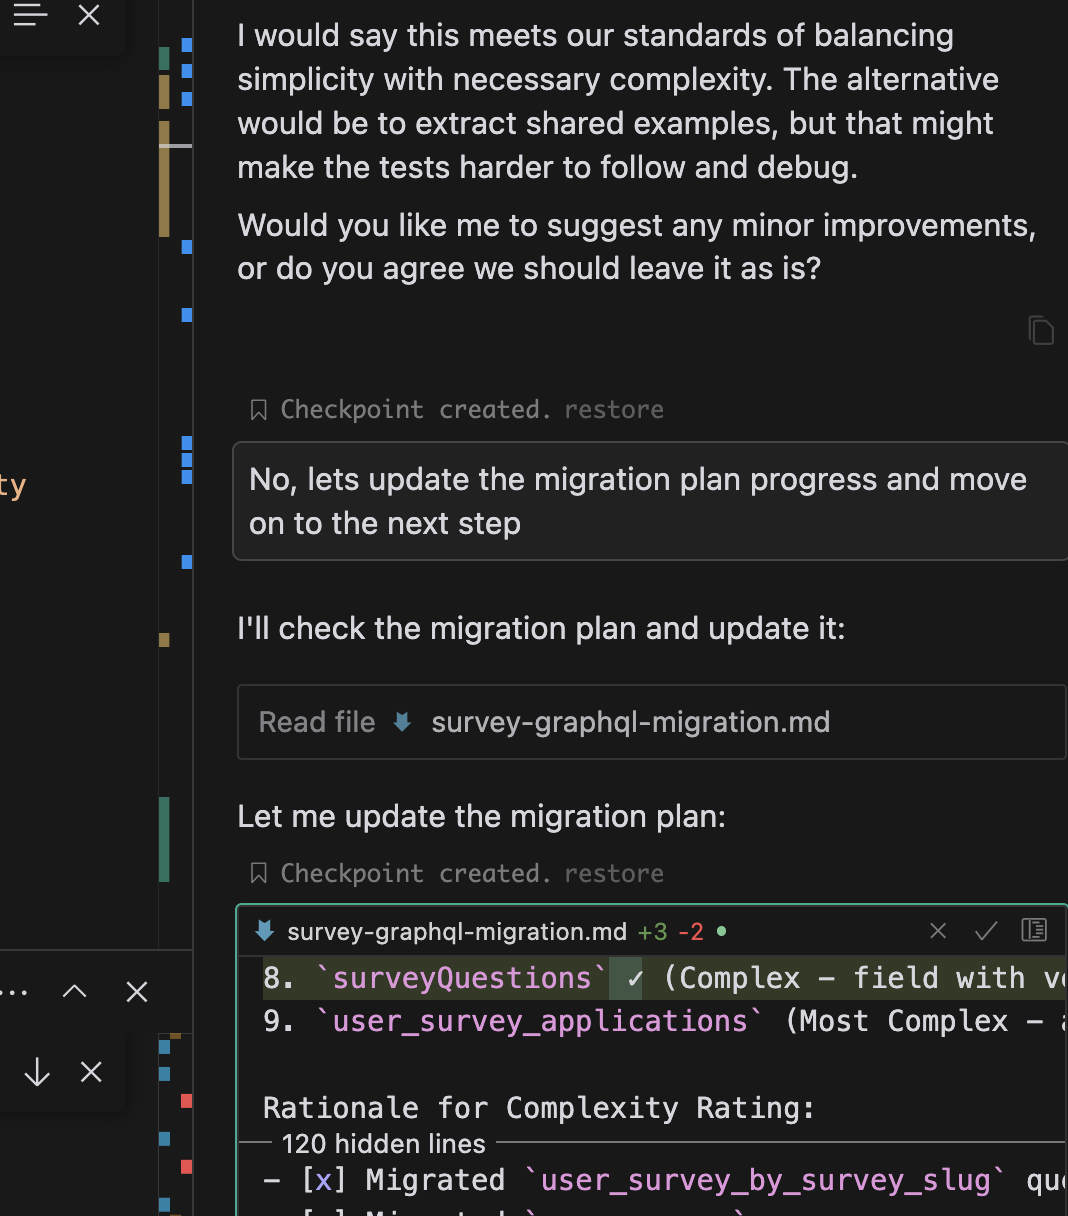1068x1216 pixels.
Task: Click the file icon in the Read file row
Action: pos(402,722)
